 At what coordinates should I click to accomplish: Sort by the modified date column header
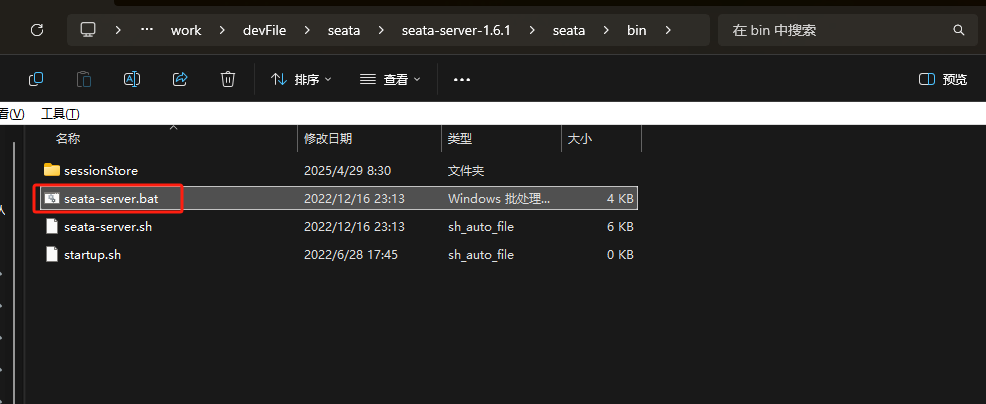[x=328, y=139]
